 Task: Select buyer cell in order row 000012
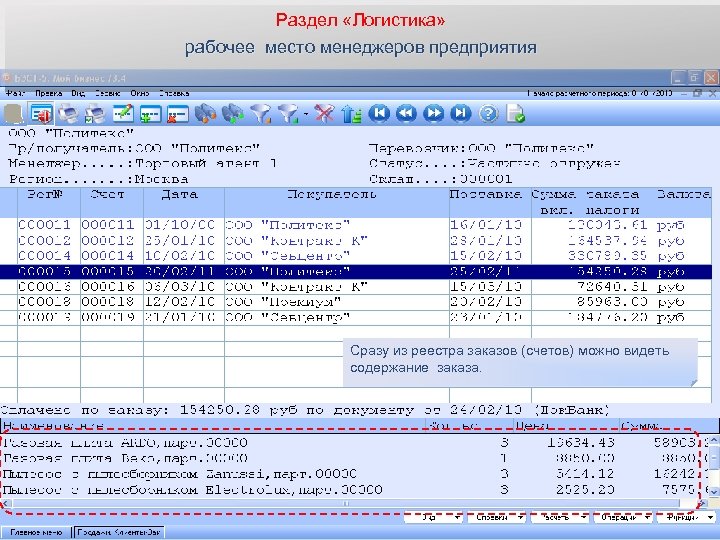point(337,241)
